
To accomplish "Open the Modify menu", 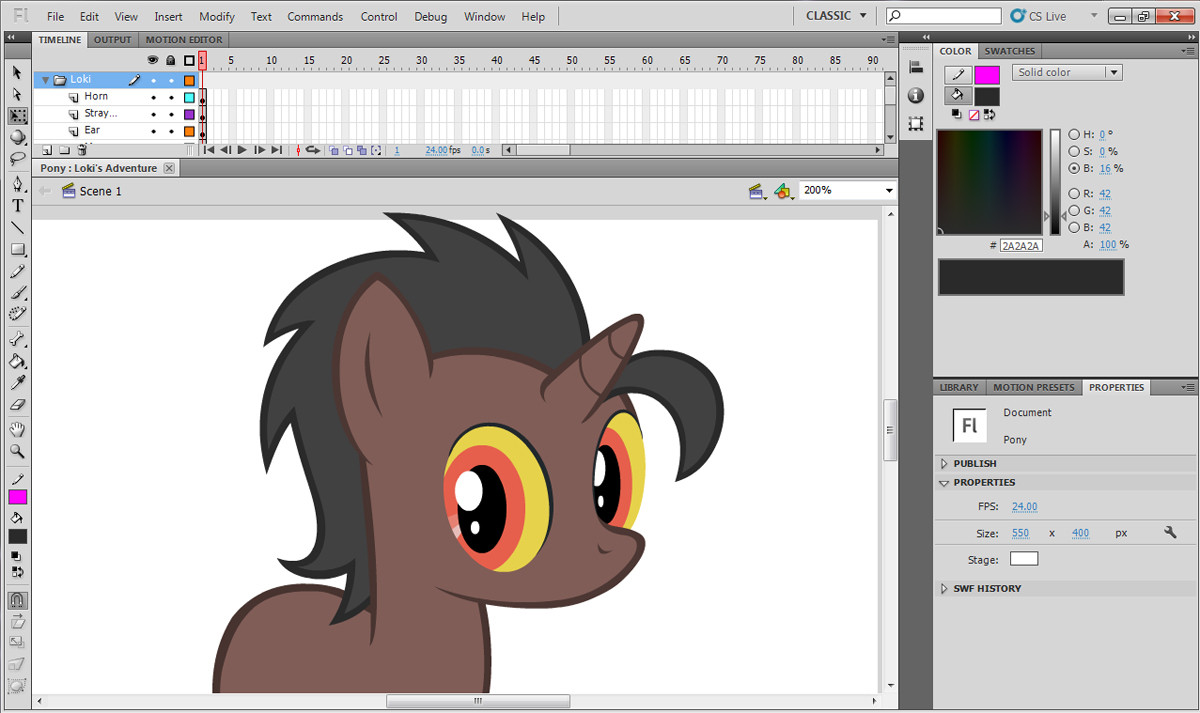I will [217, 17].
